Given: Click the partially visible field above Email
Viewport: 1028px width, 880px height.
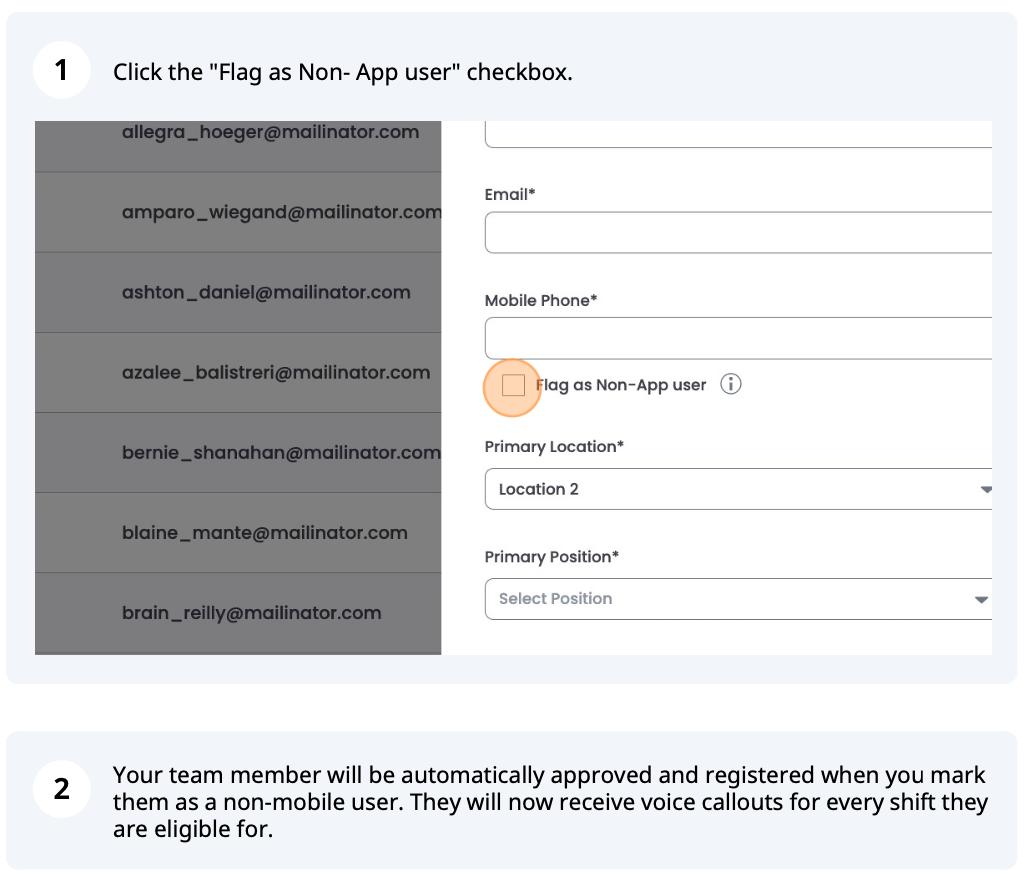Looking at the screenshot, I should coord(738,135).
